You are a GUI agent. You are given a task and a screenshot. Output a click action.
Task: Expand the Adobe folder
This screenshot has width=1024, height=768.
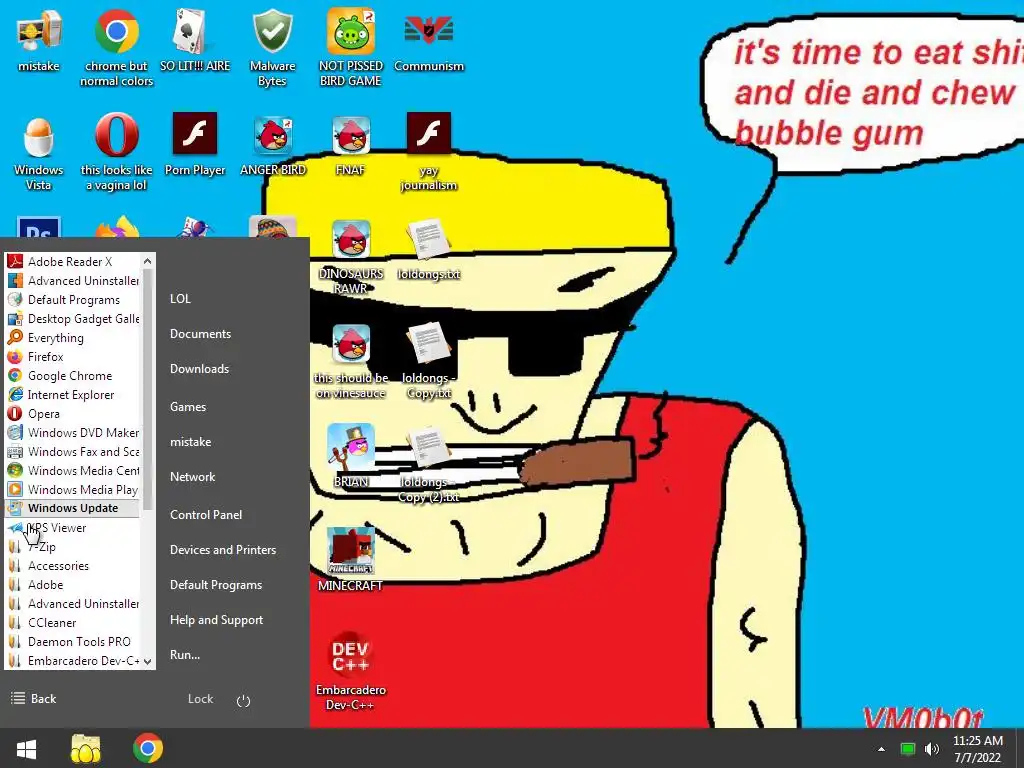tap(72, 584)
